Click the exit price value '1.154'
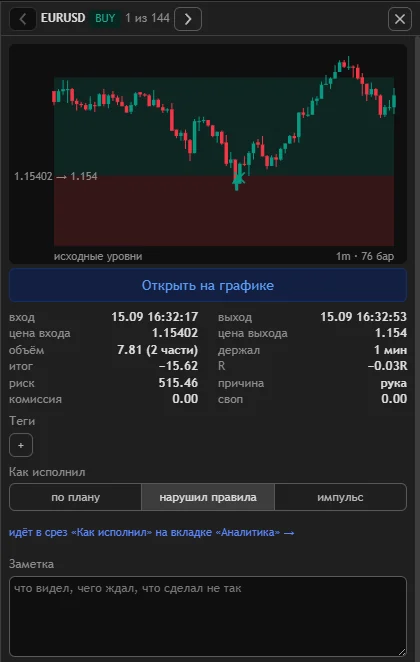 coord(391,333)
